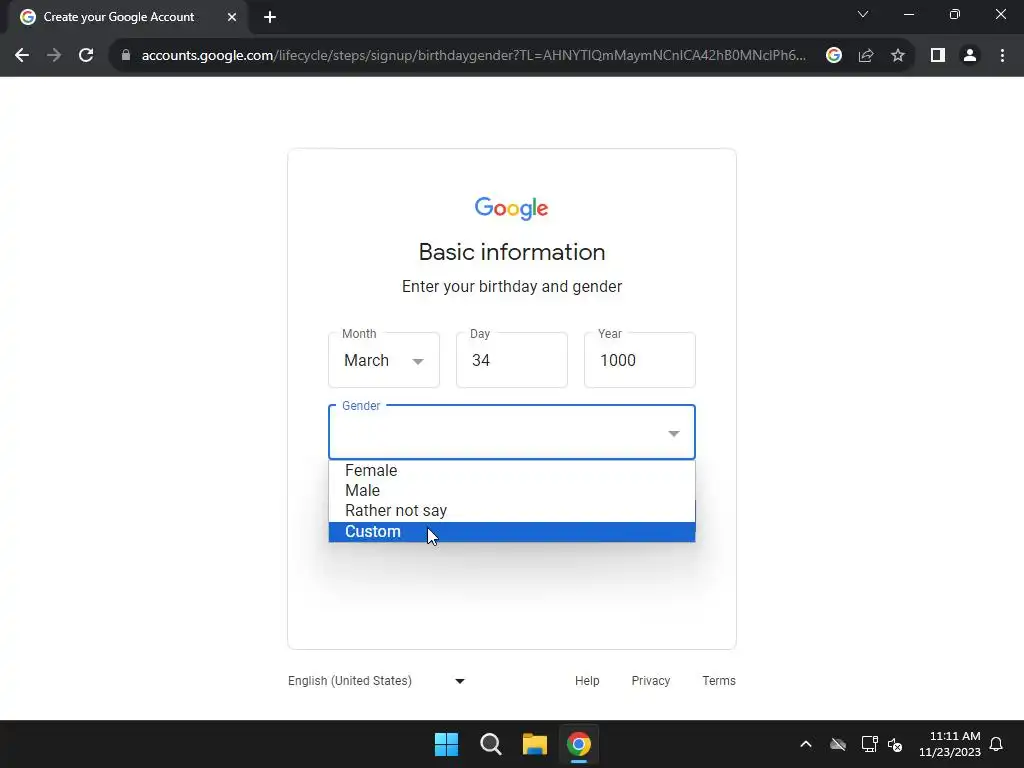This screenshot has height=768, width=1024.
Task: Click the network display tray icon
Action: [x=869, y=744]
